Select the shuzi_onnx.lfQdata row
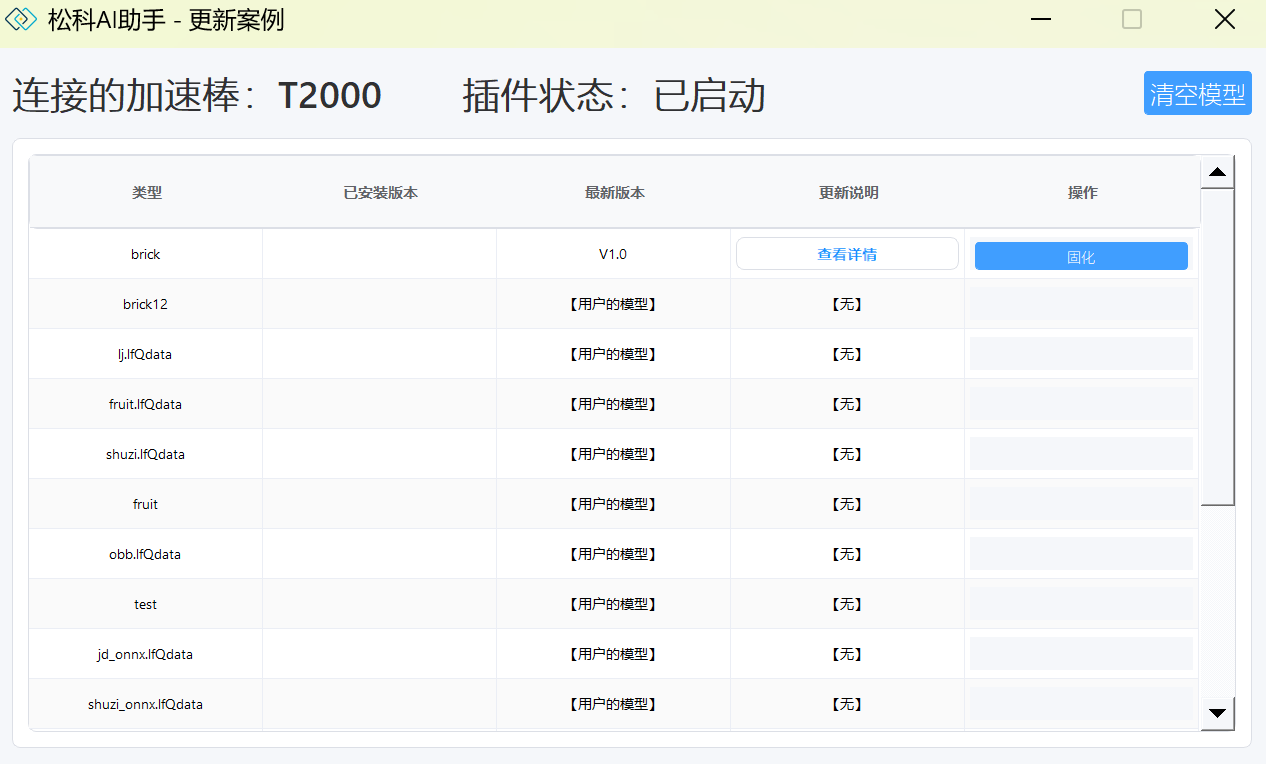Image resolution: width=1266 pixels, height=764 pixels. point(146,704)
